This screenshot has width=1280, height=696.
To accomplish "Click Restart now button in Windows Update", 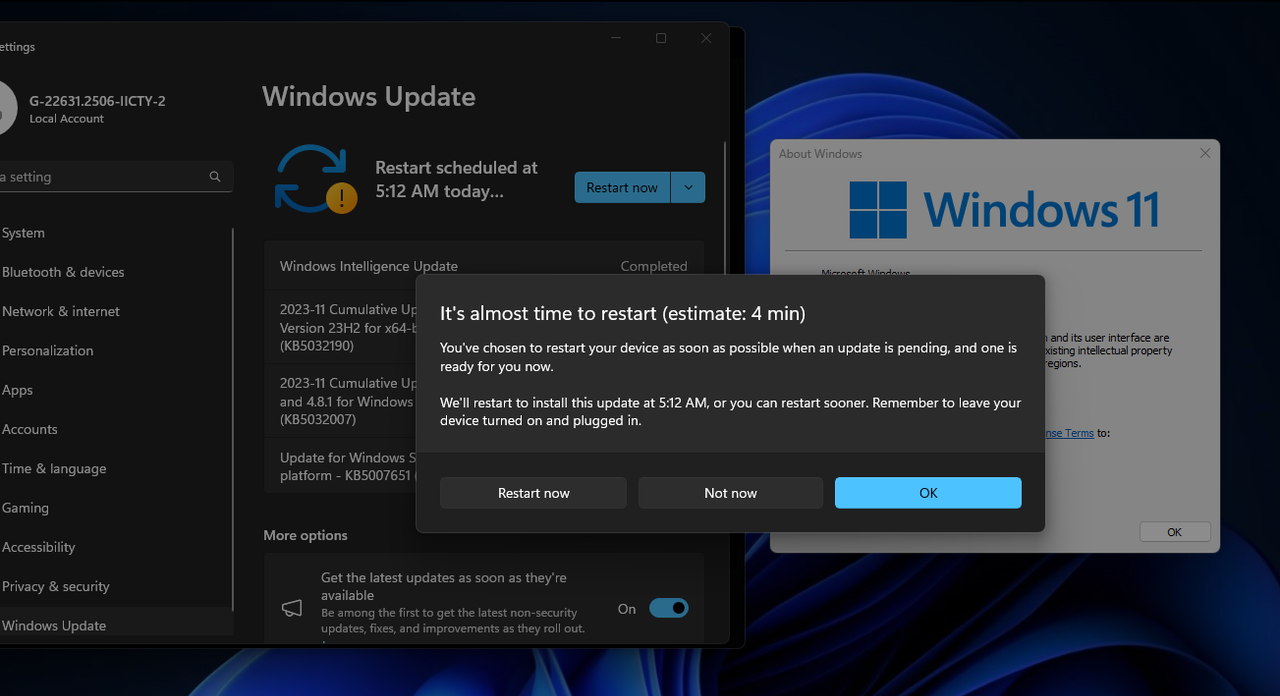I will (622, 188).
